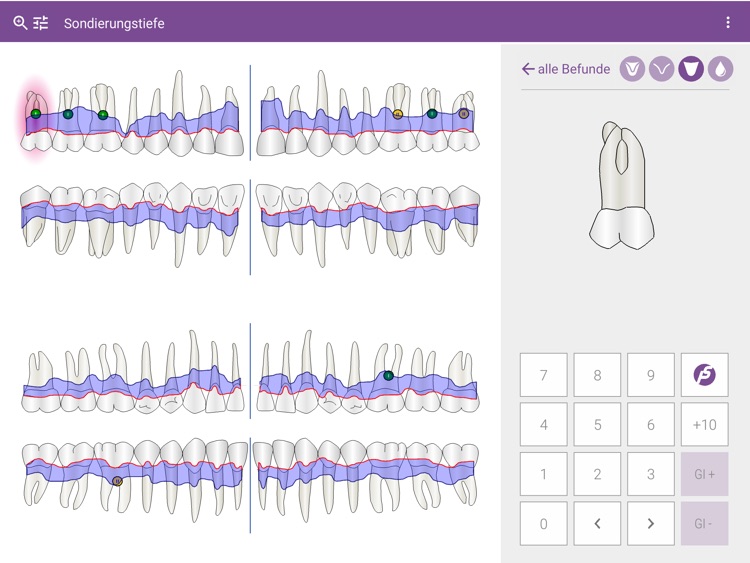Open the filter settings sliders icon
This screenshot has width=750, height=563.
pos(41,22)
